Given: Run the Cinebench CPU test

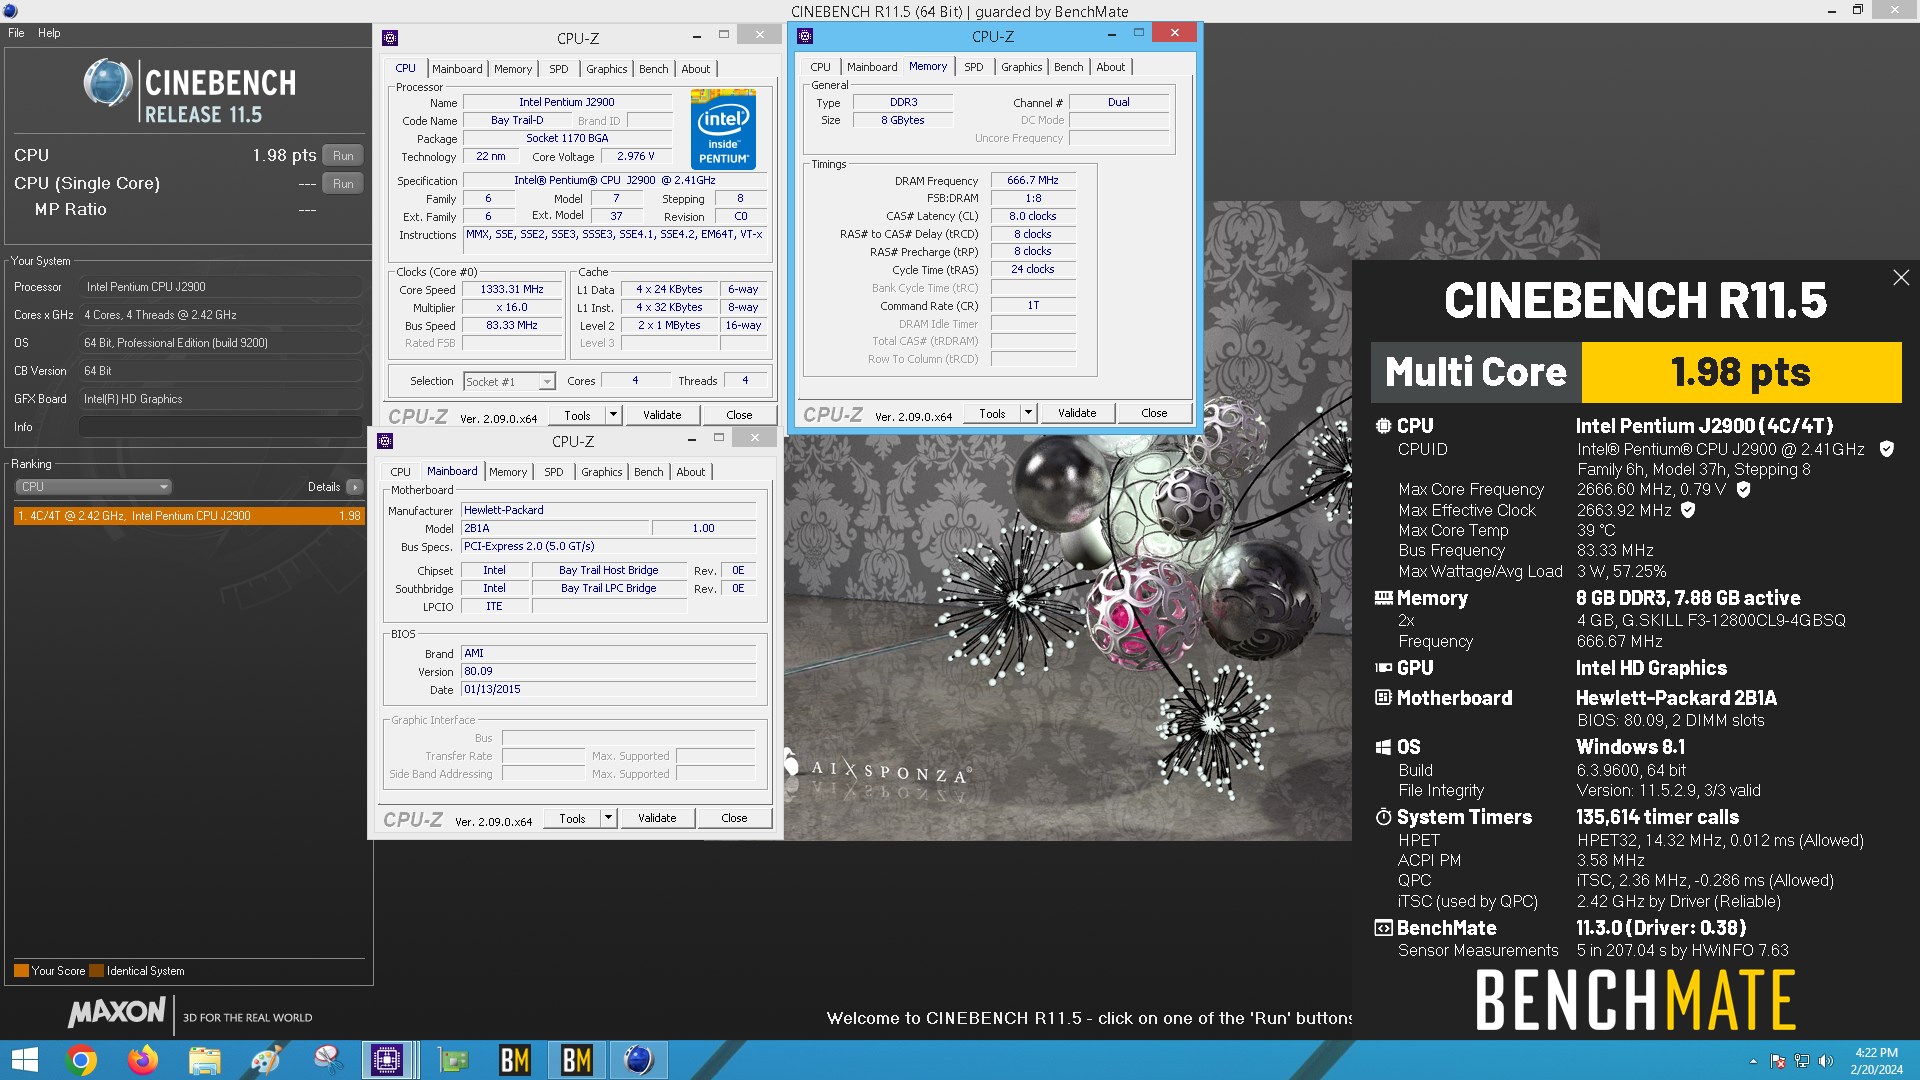Looking at the screenshot, I should [343, 156].
